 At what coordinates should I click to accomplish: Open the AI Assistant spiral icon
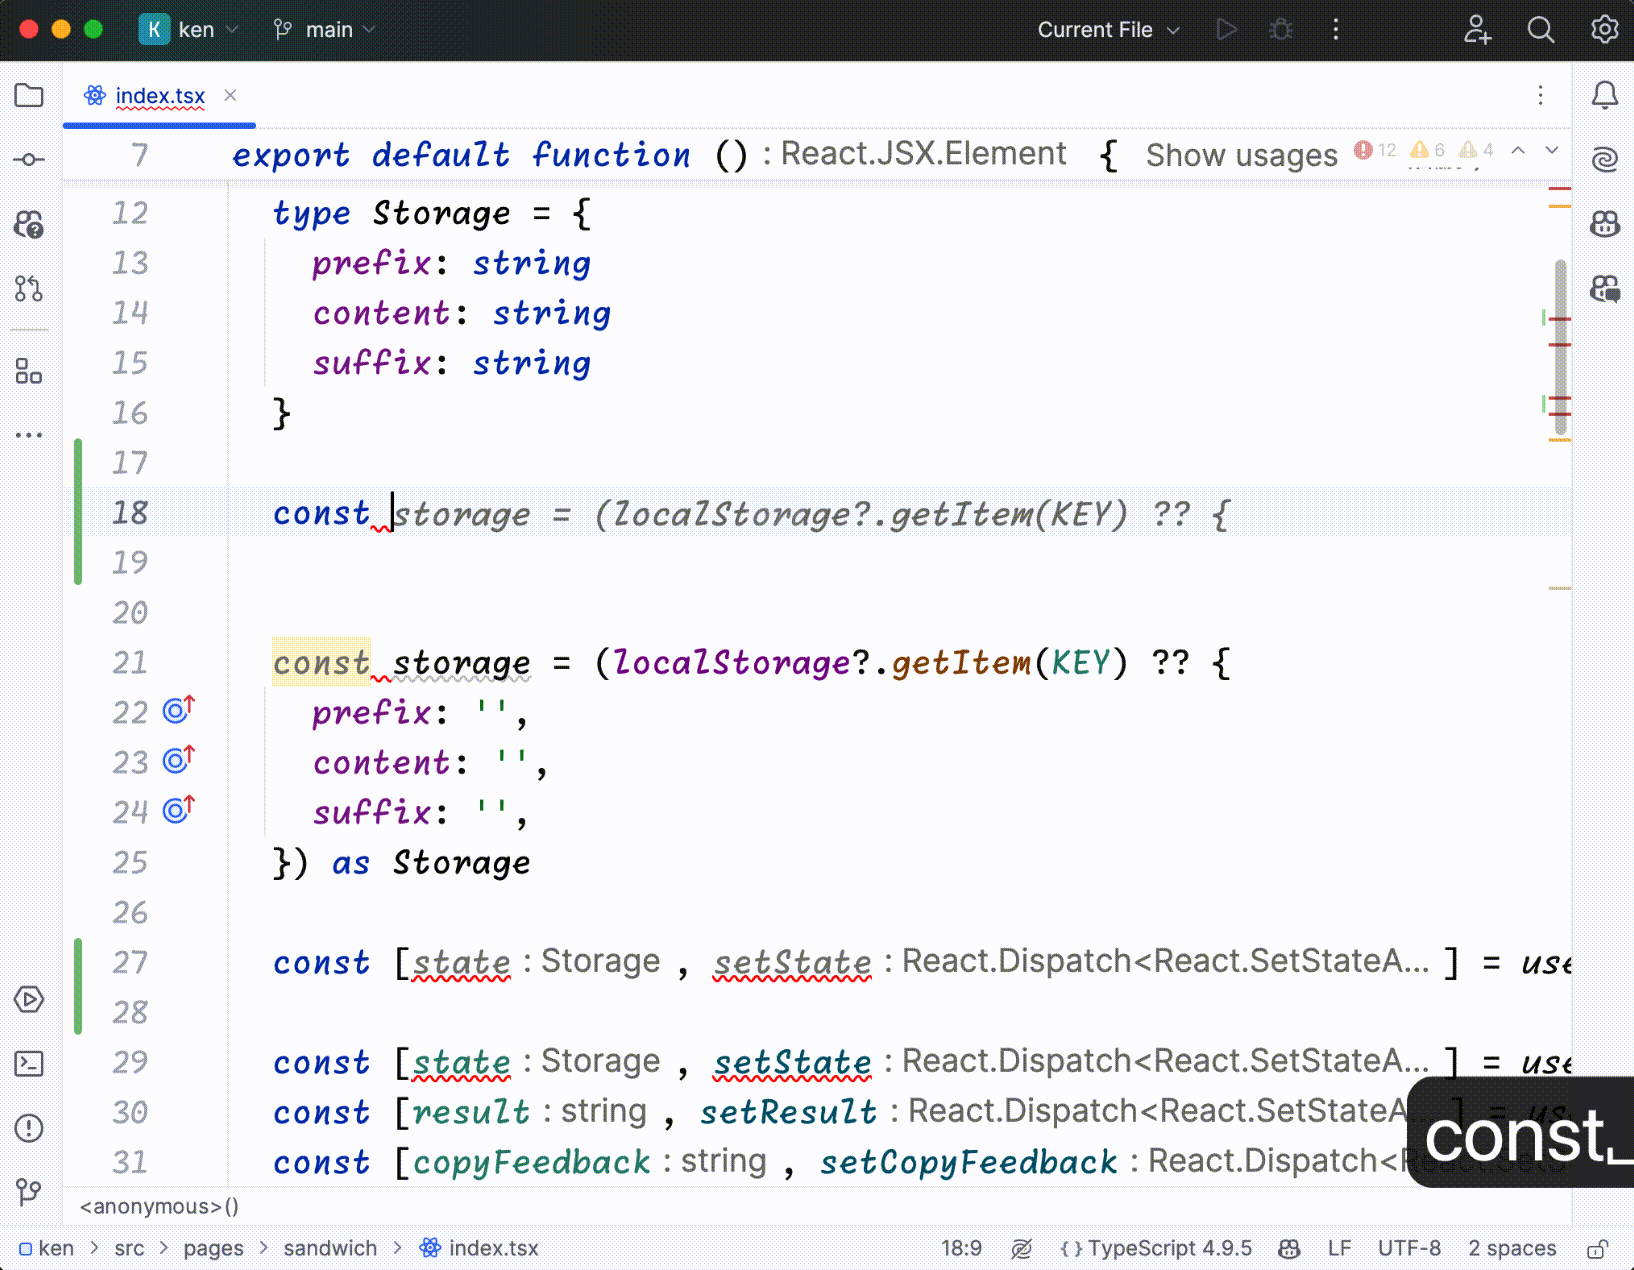pyautogui.click(x=1605, y=159)
